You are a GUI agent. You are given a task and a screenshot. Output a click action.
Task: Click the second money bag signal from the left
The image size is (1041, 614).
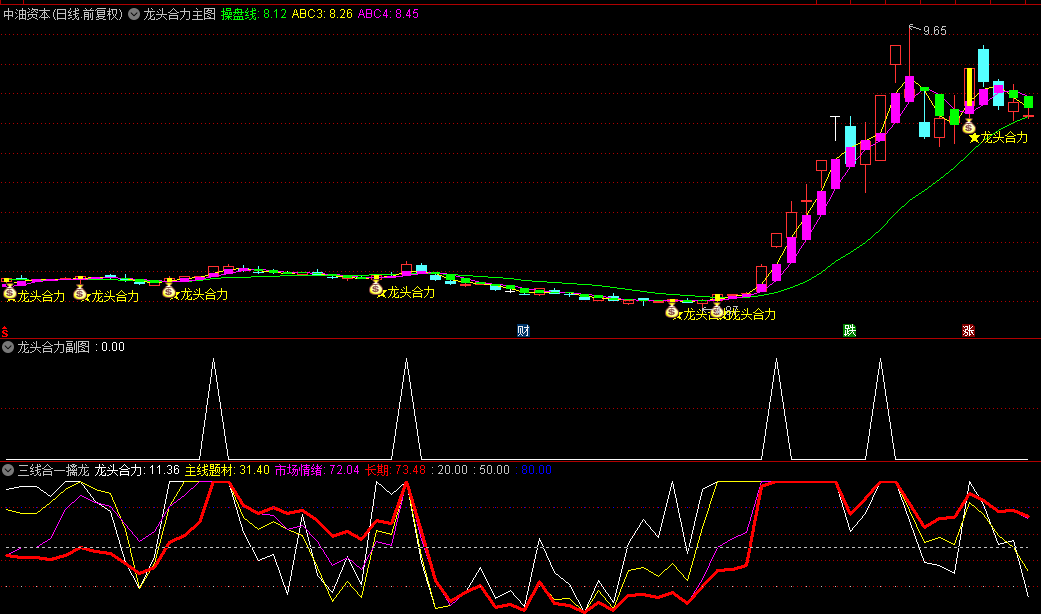click(80, 292)
